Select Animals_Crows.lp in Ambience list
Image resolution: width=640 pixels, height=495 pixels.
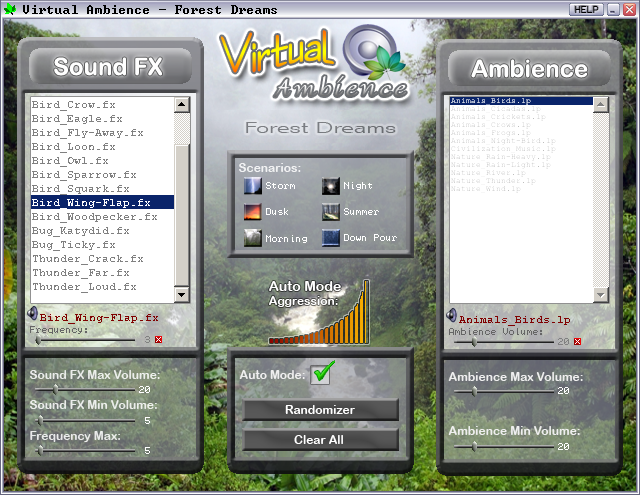(x=521, y=125)
